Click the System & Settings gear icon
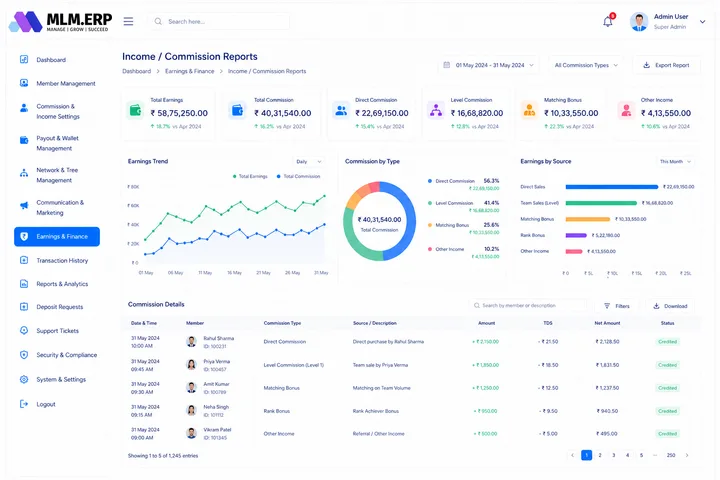 coord(24,379)
